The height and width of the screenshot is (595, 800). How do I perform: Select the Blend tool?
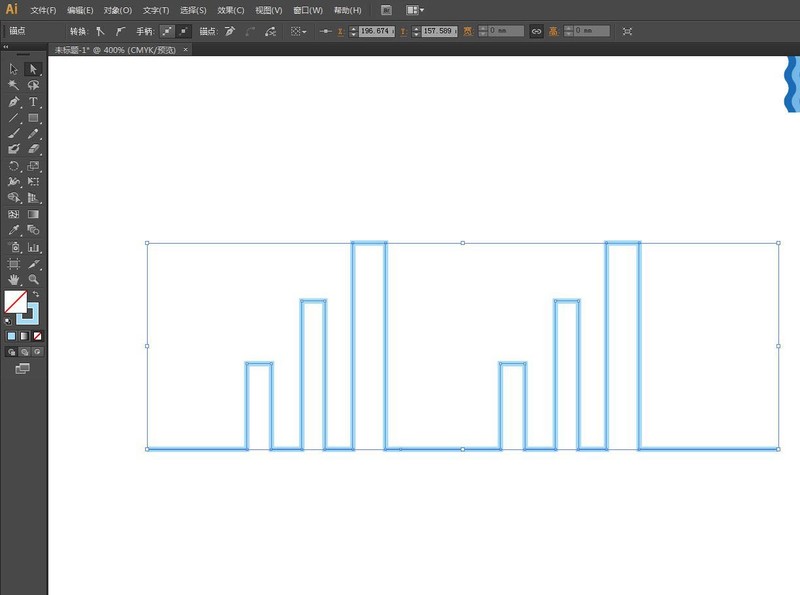33,230
